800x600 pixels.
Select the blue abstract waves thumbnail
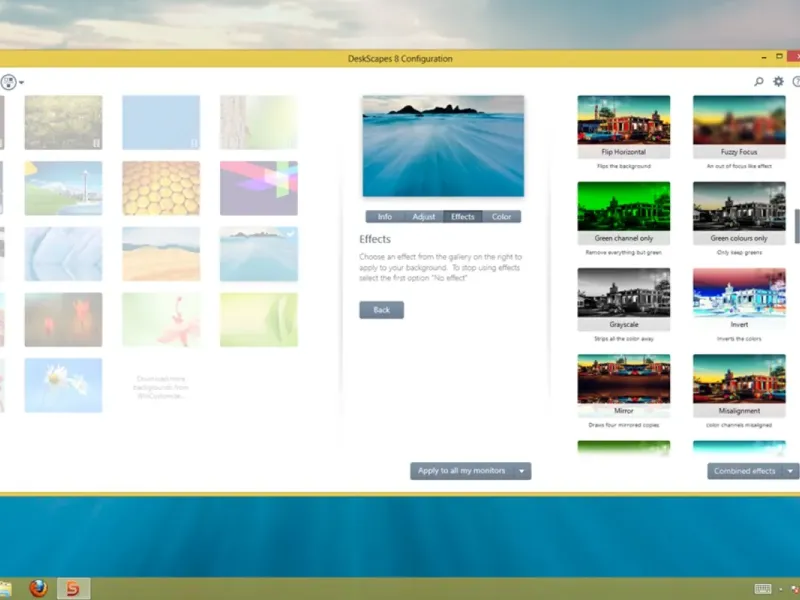63,254
